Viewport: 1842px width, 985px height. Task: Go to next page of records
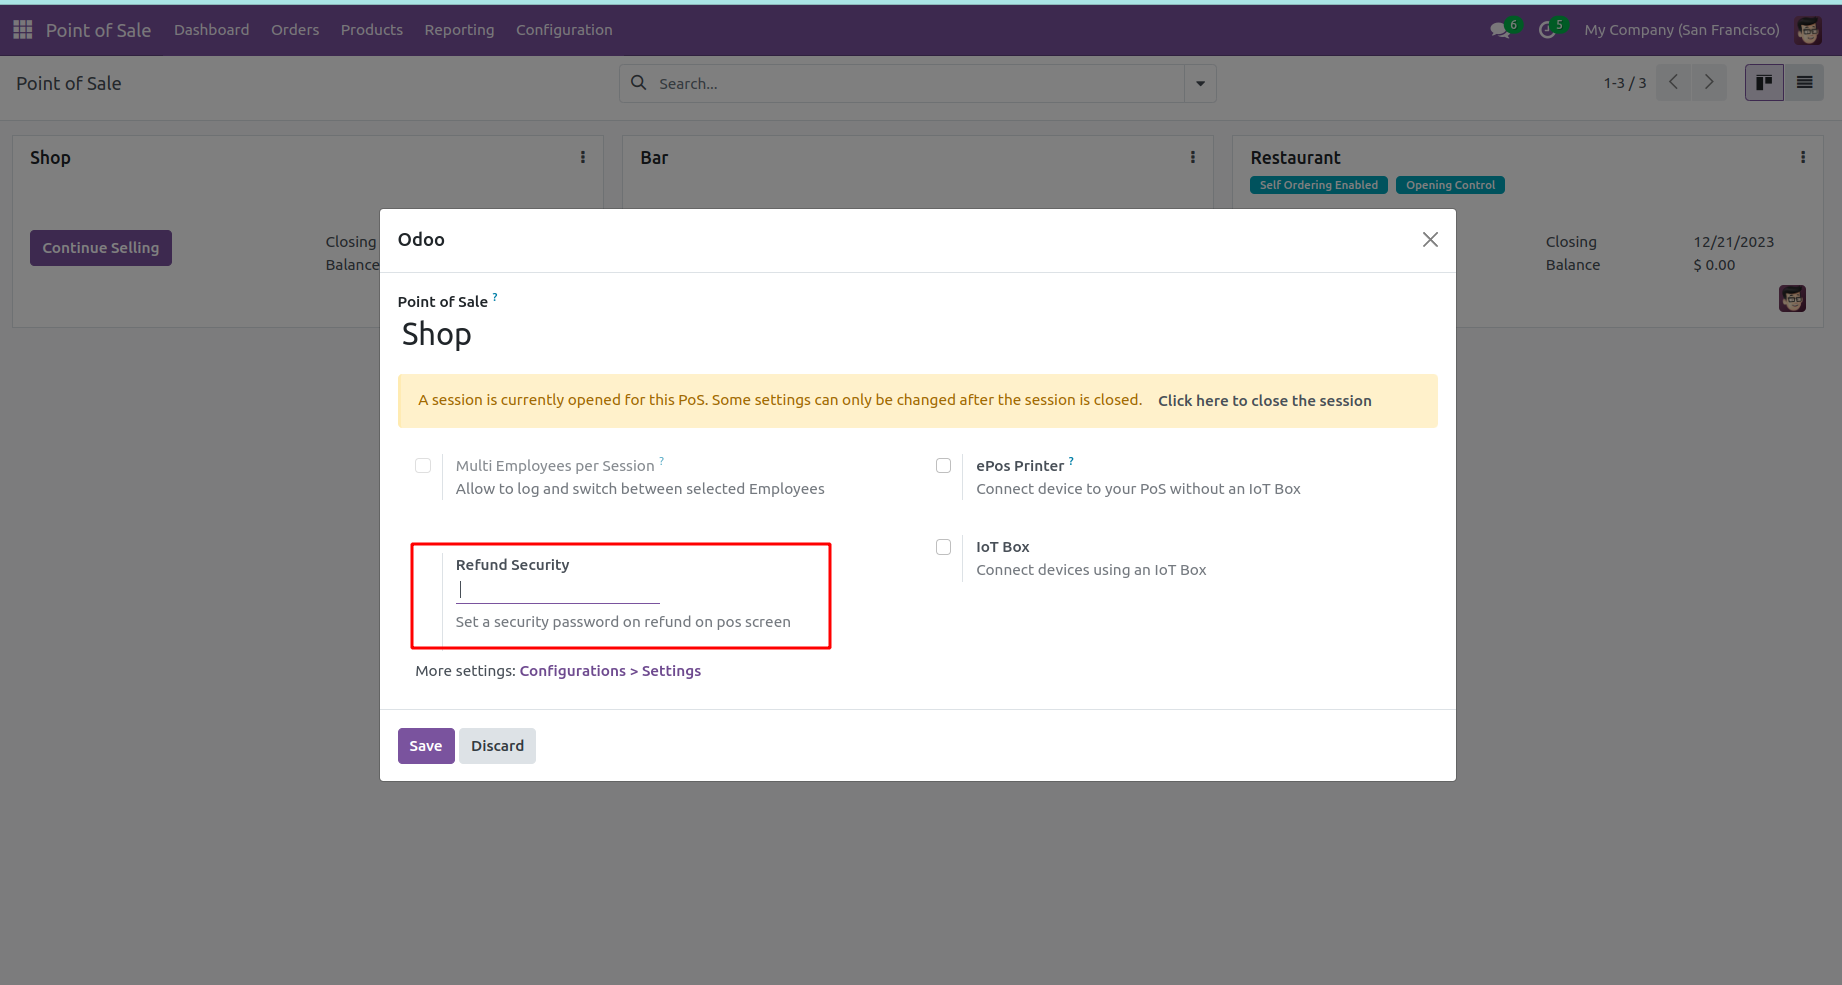[x=1709, y=83]
